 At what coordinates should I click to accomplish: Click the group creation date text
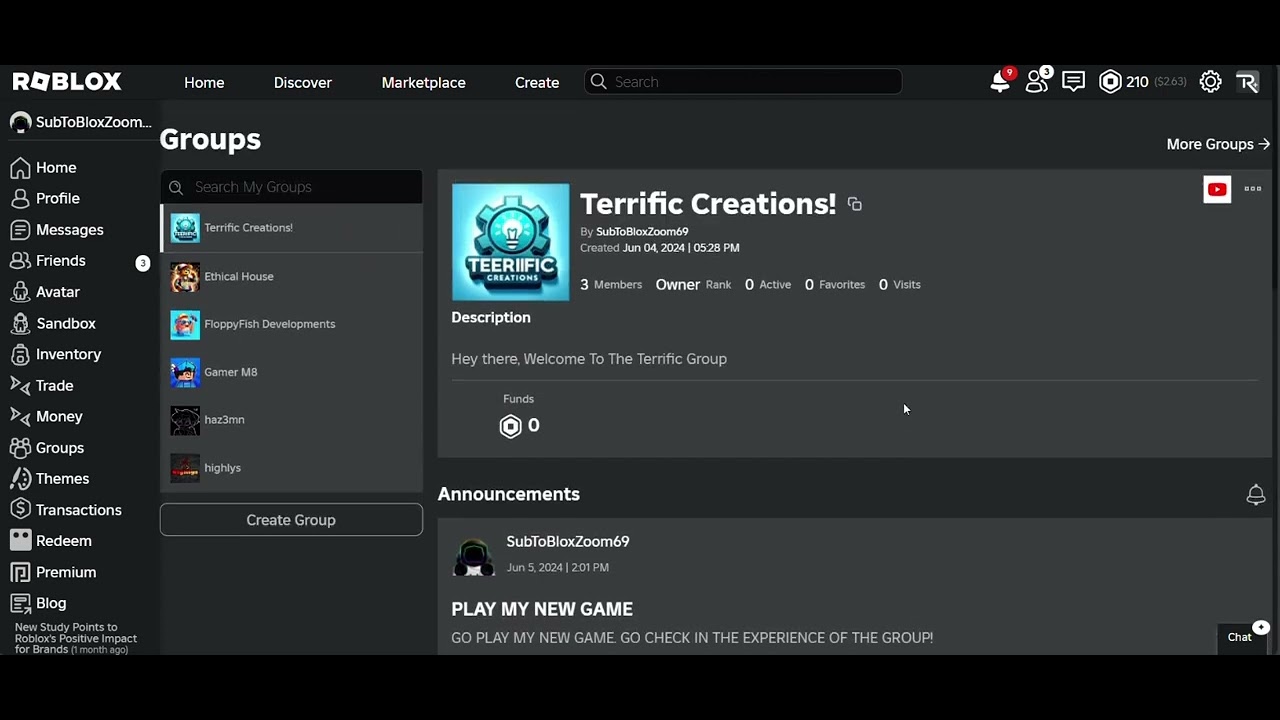660,248
